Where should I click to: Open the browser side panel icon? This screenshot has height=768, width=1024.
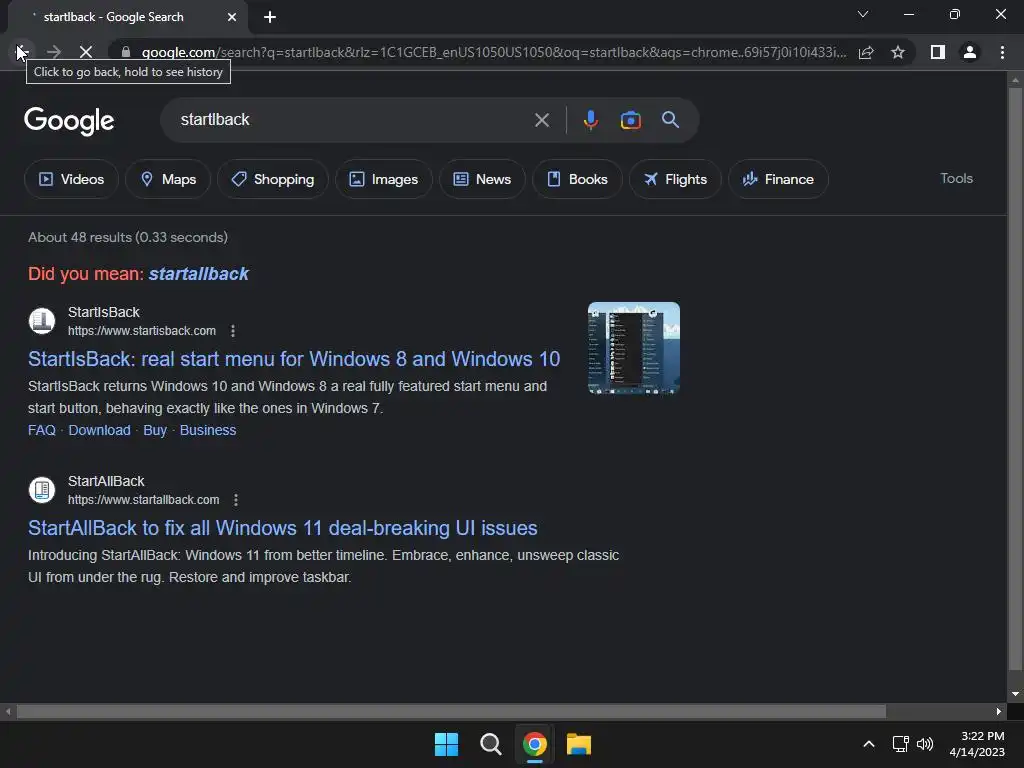938,52
